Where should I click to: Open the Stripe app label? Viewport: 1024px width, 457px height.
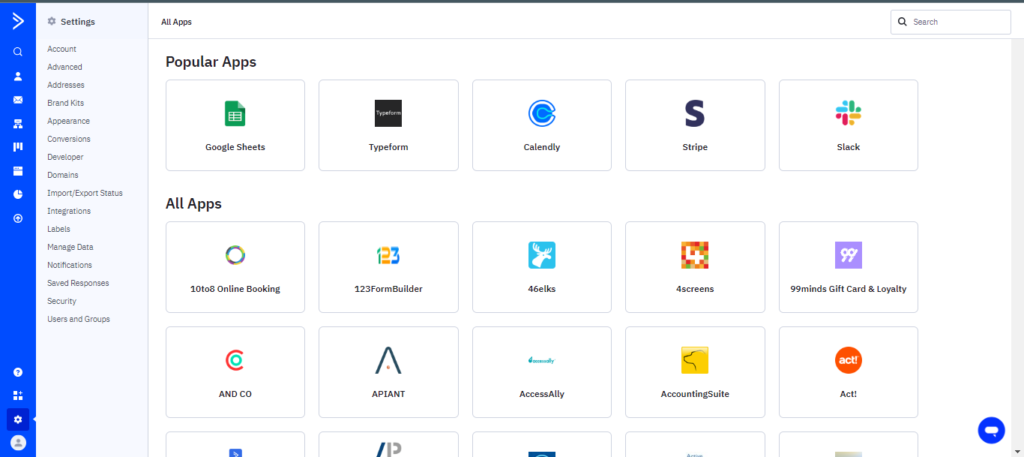pyautogui.click(x=695, y=148)
